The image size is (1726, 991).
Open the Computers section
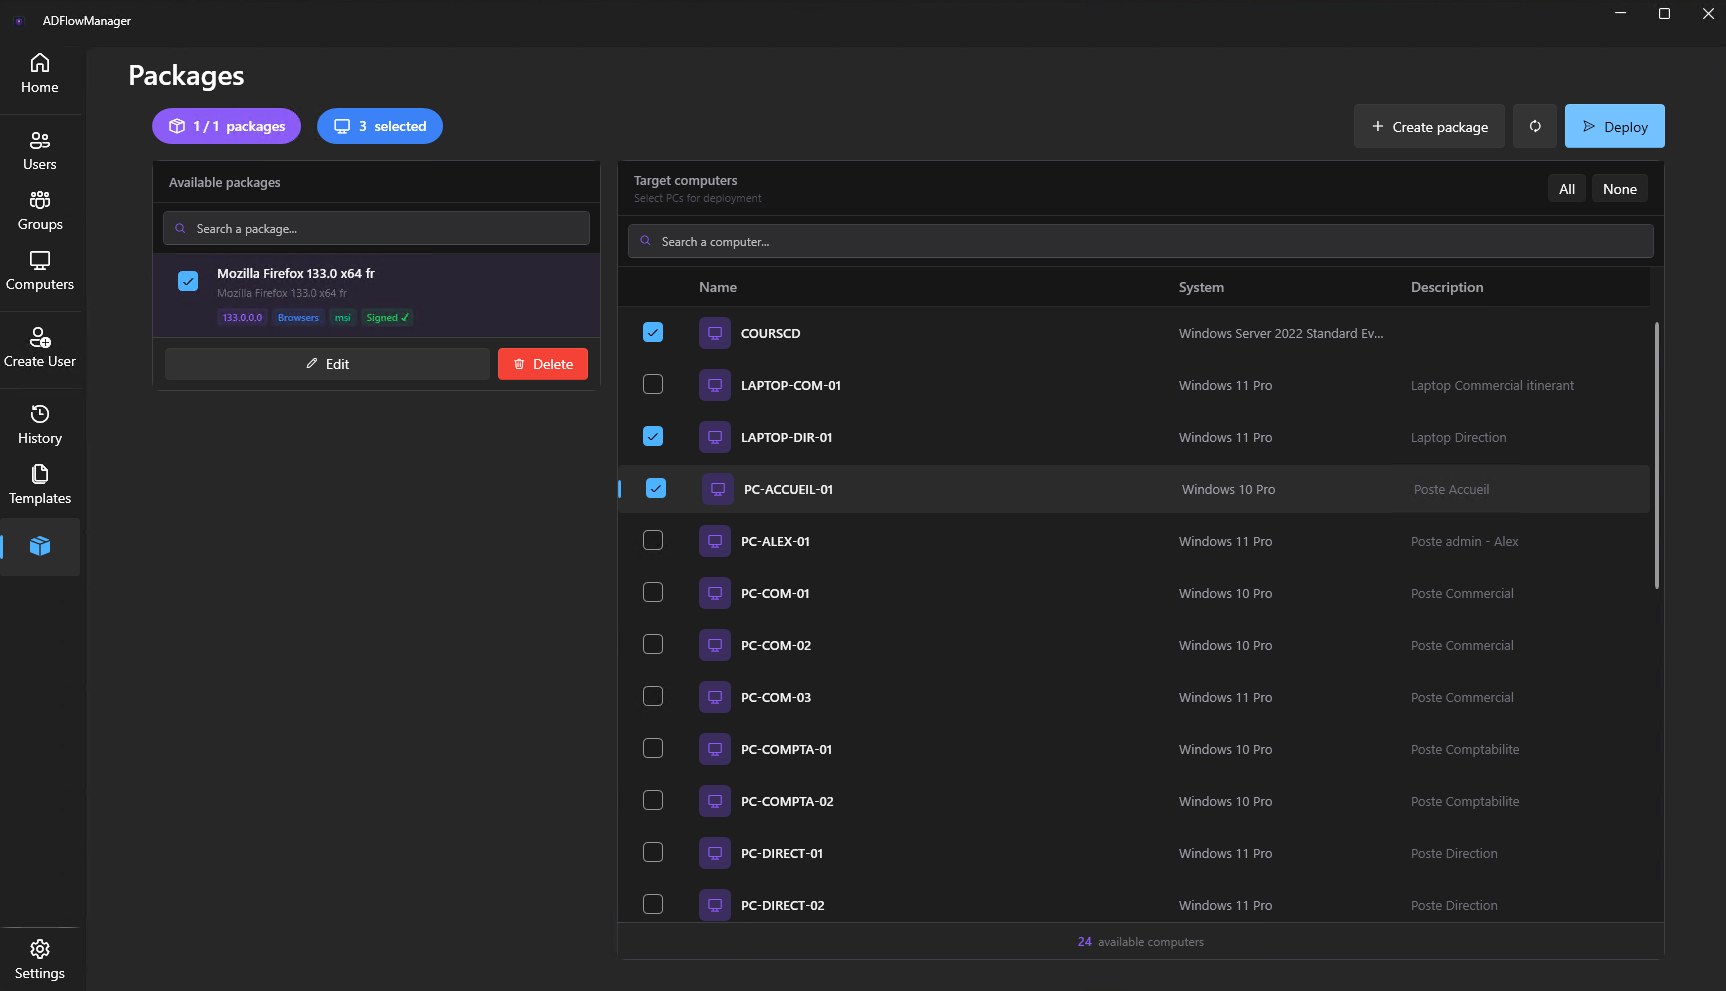40,270
